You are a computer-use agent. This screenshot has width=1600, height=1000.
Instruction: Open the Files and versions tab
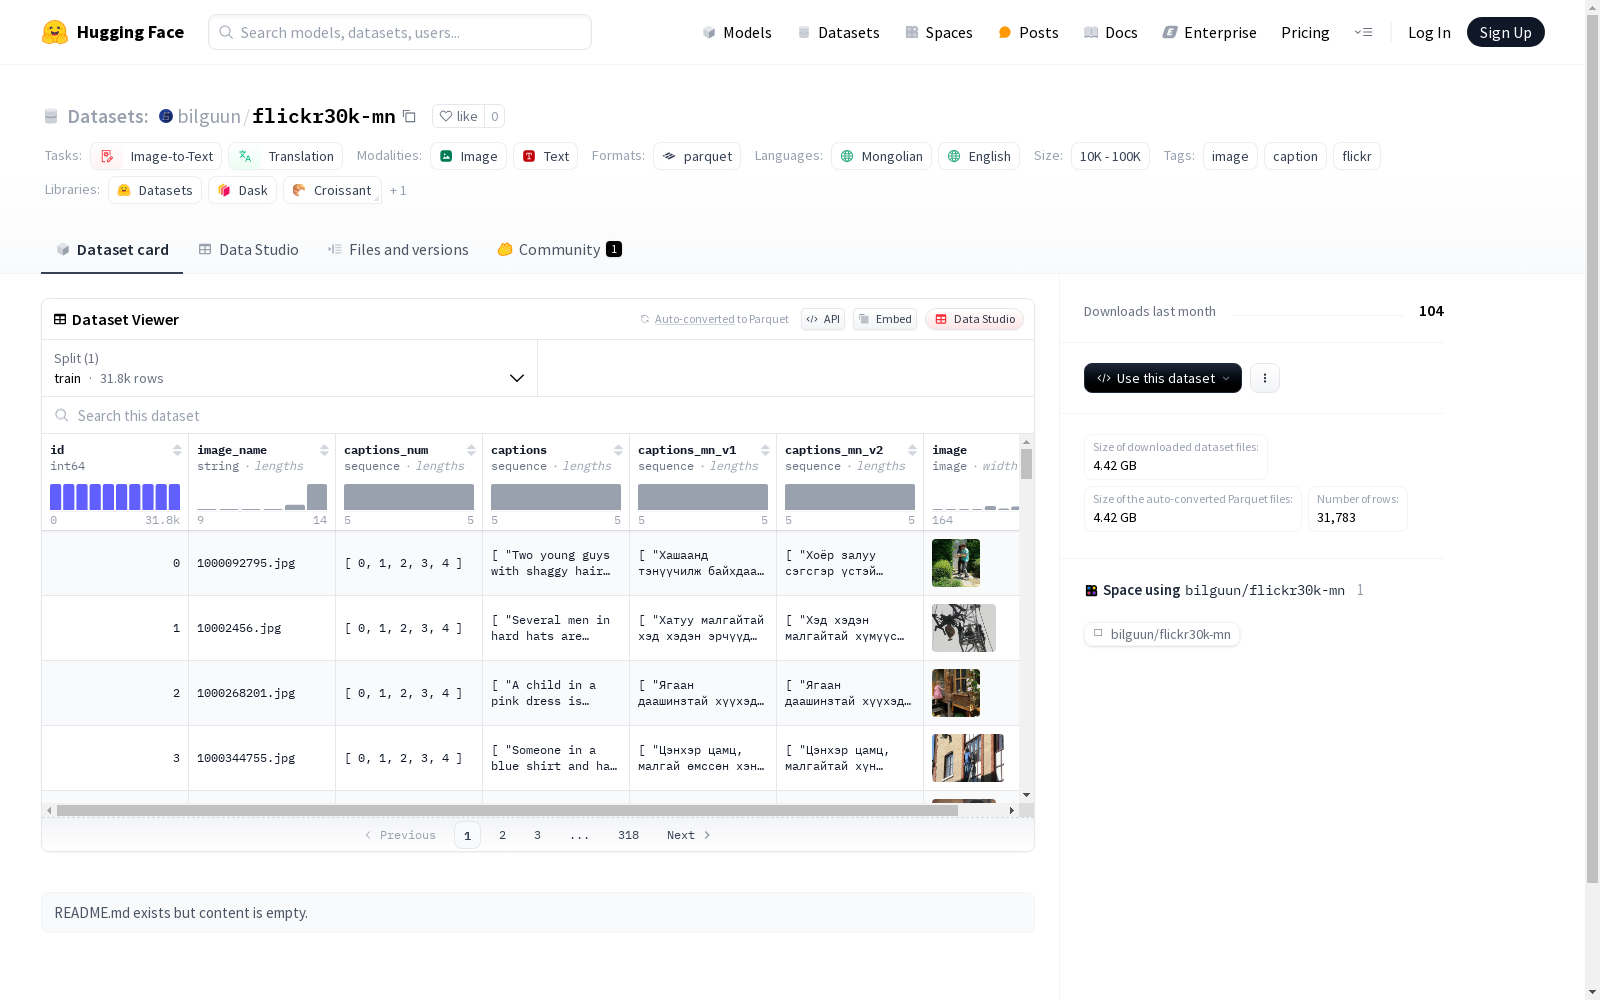[x=398, y=250]
